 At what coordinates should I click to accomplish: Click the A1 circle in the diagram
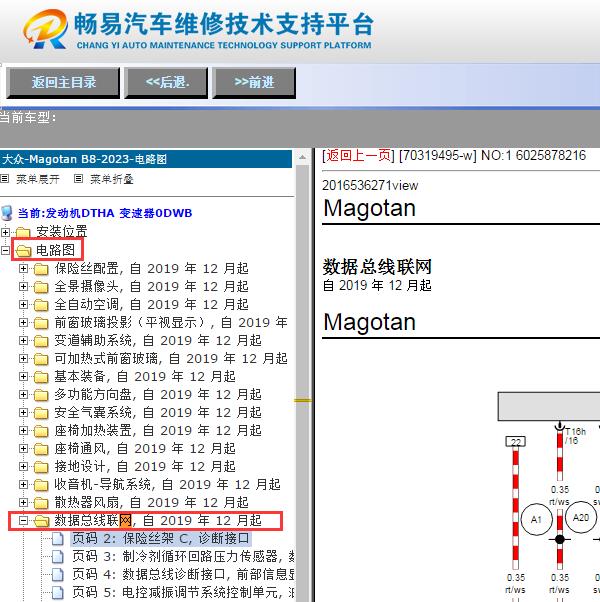(x=536, y=519)
